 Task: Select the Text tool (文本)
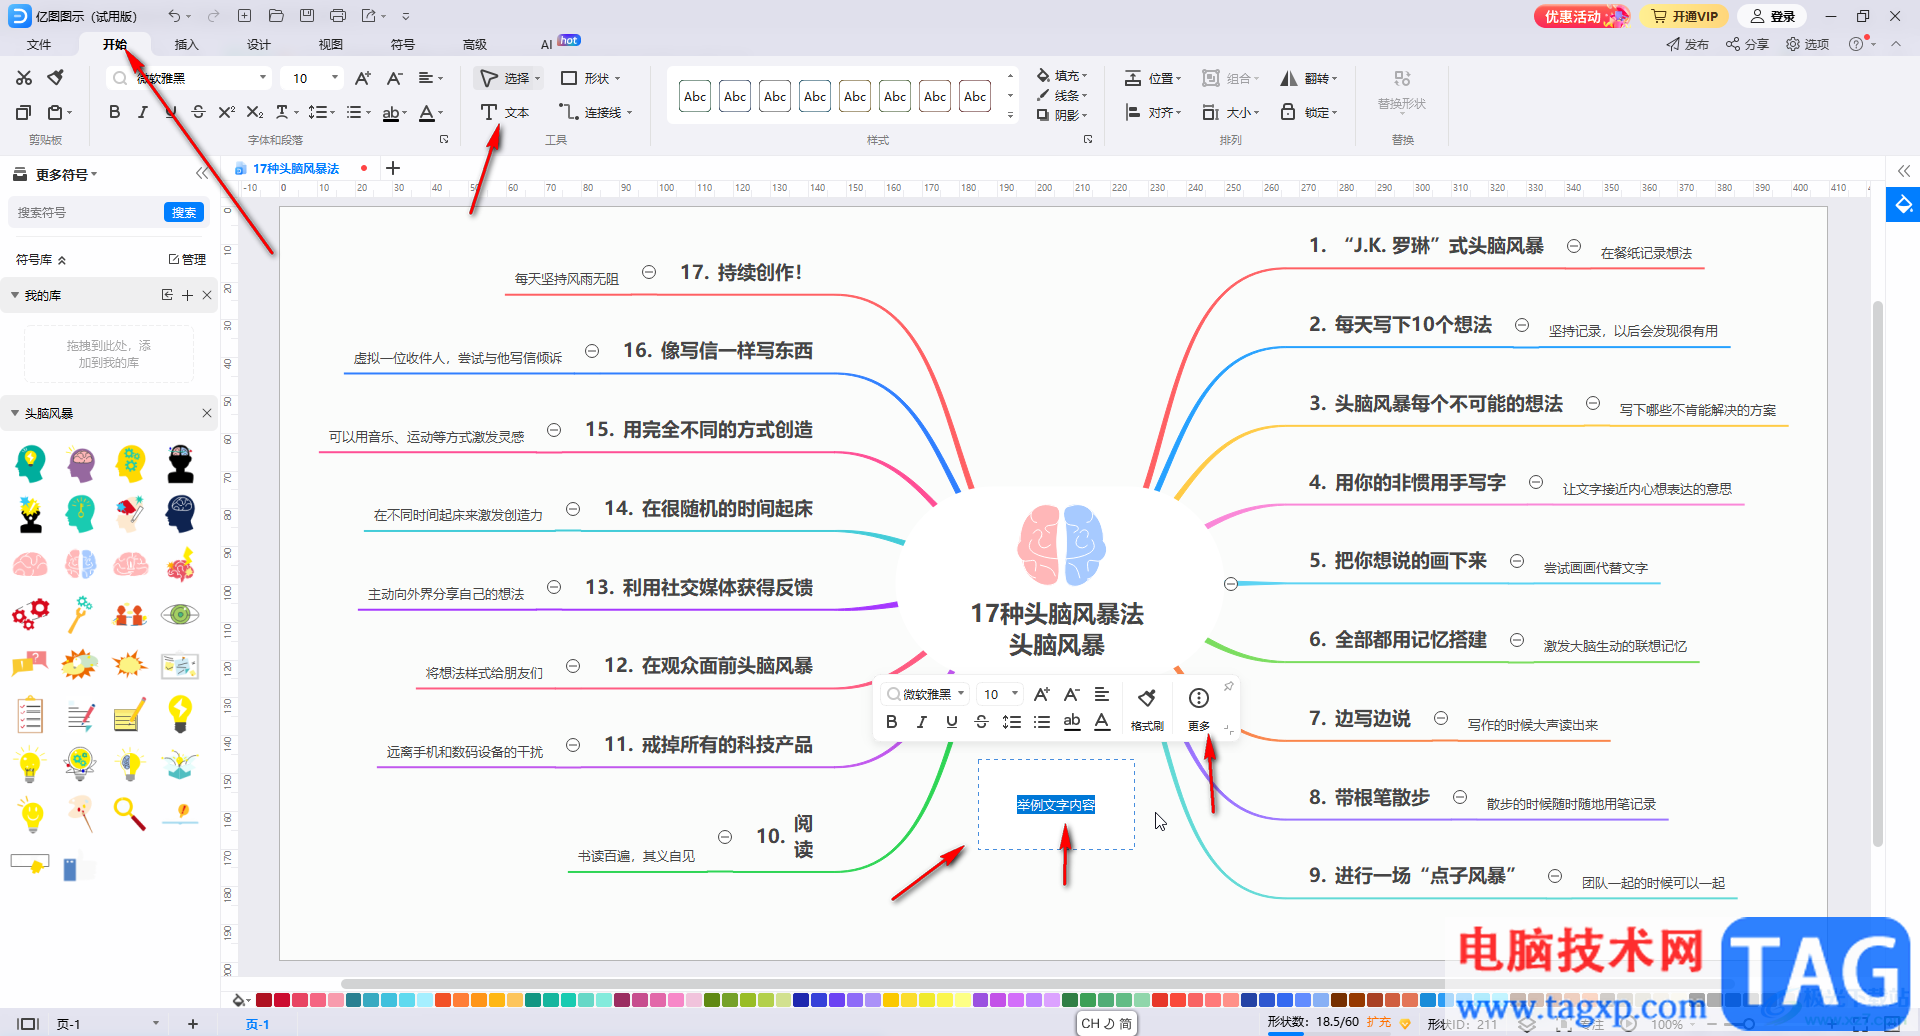(505, 112)
